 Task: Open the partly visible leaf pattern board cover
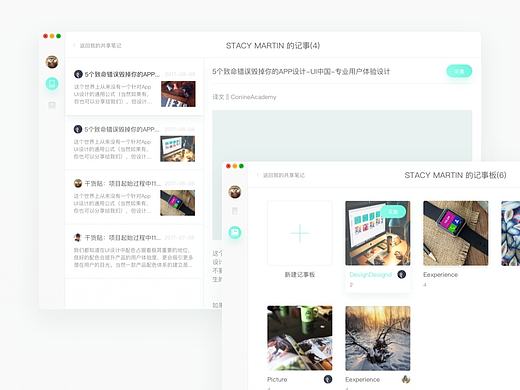tap(511, 233)
